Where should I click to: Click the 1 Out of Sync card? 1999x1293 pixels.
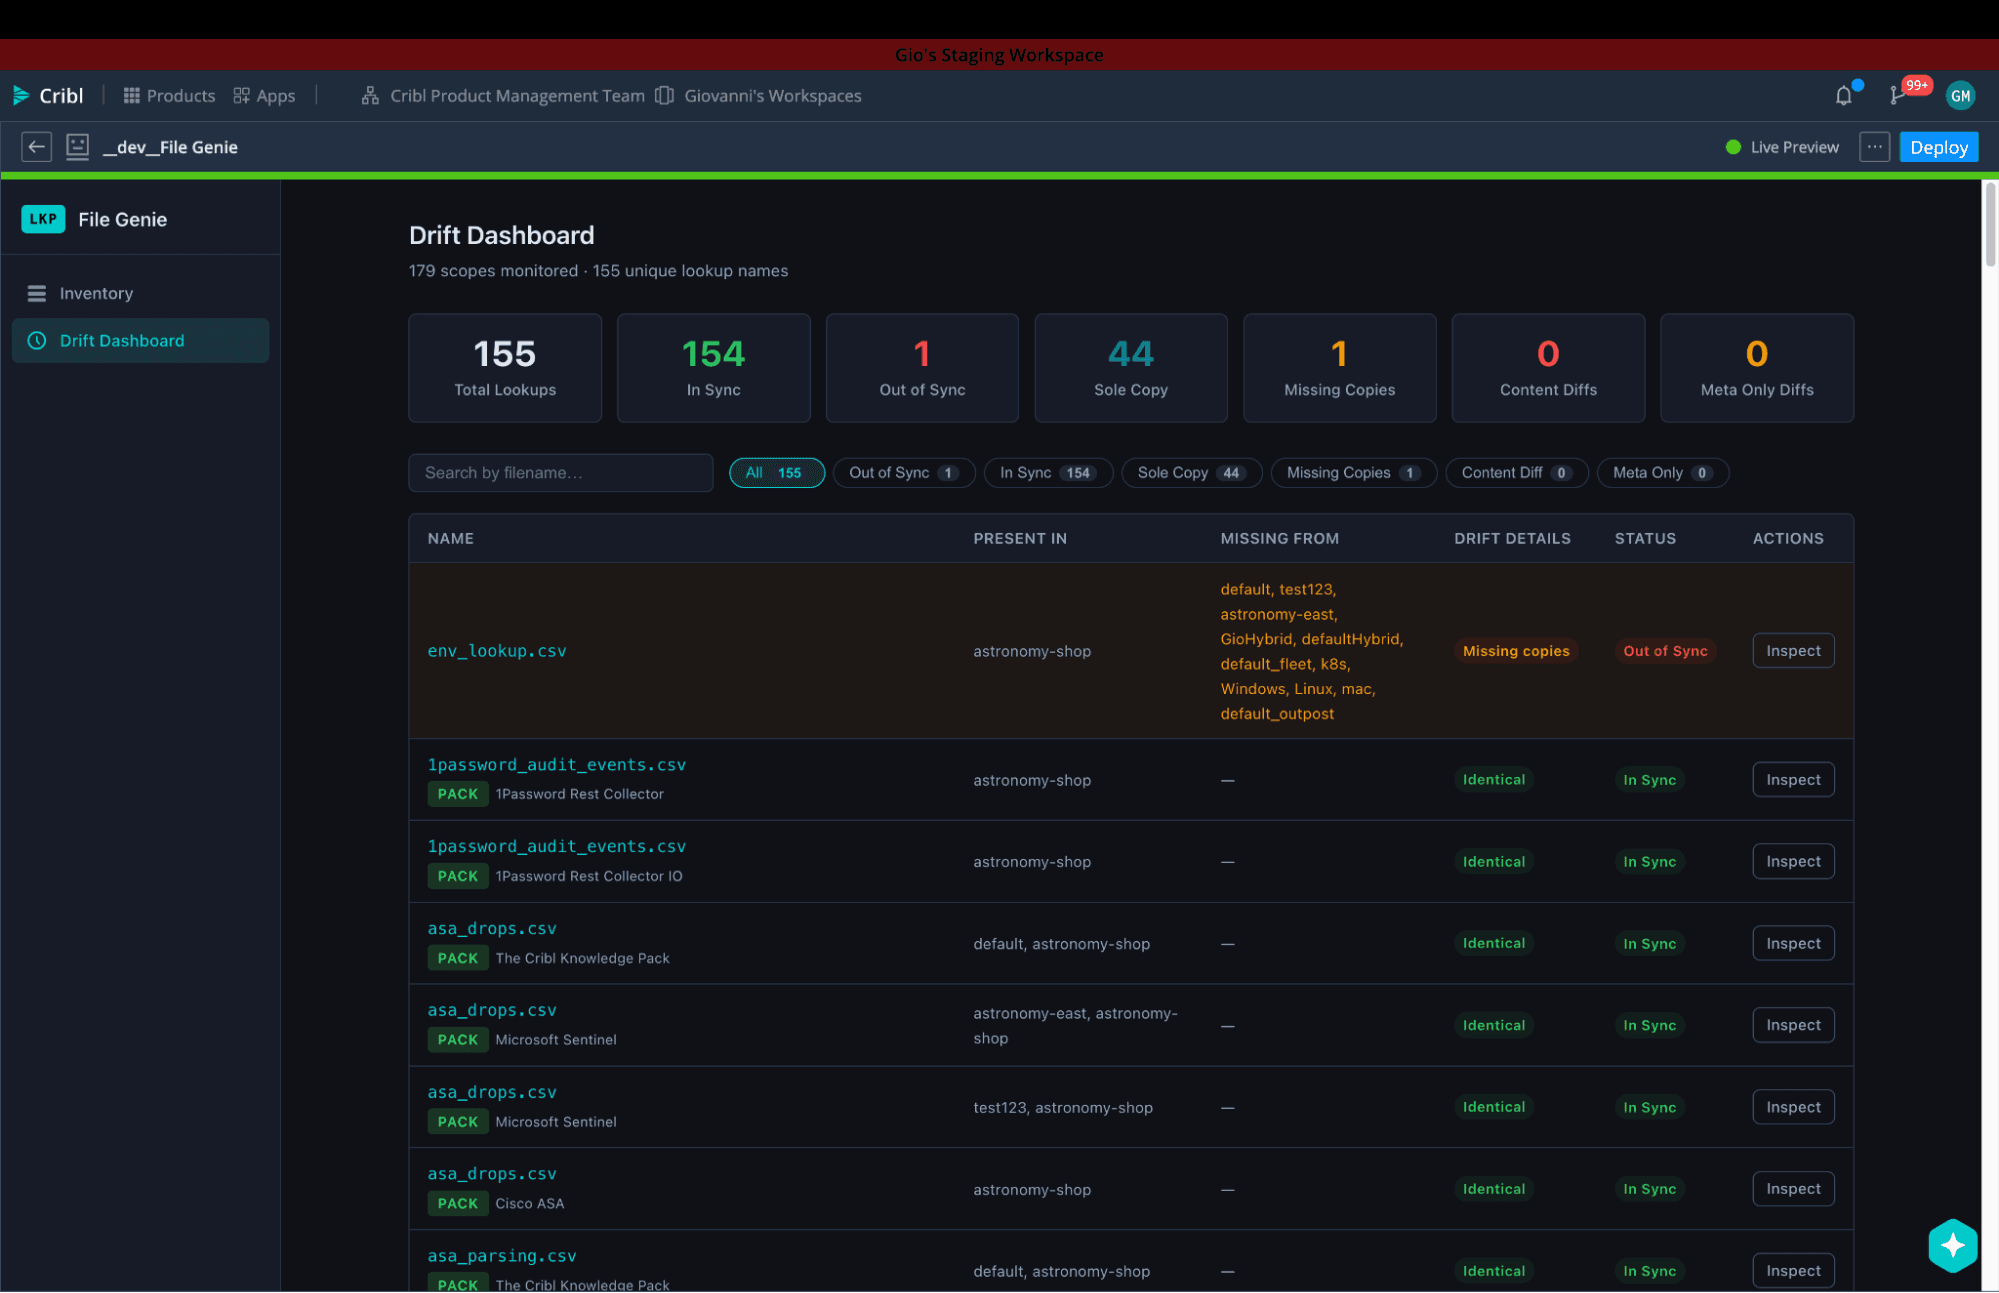pos(922,368)
